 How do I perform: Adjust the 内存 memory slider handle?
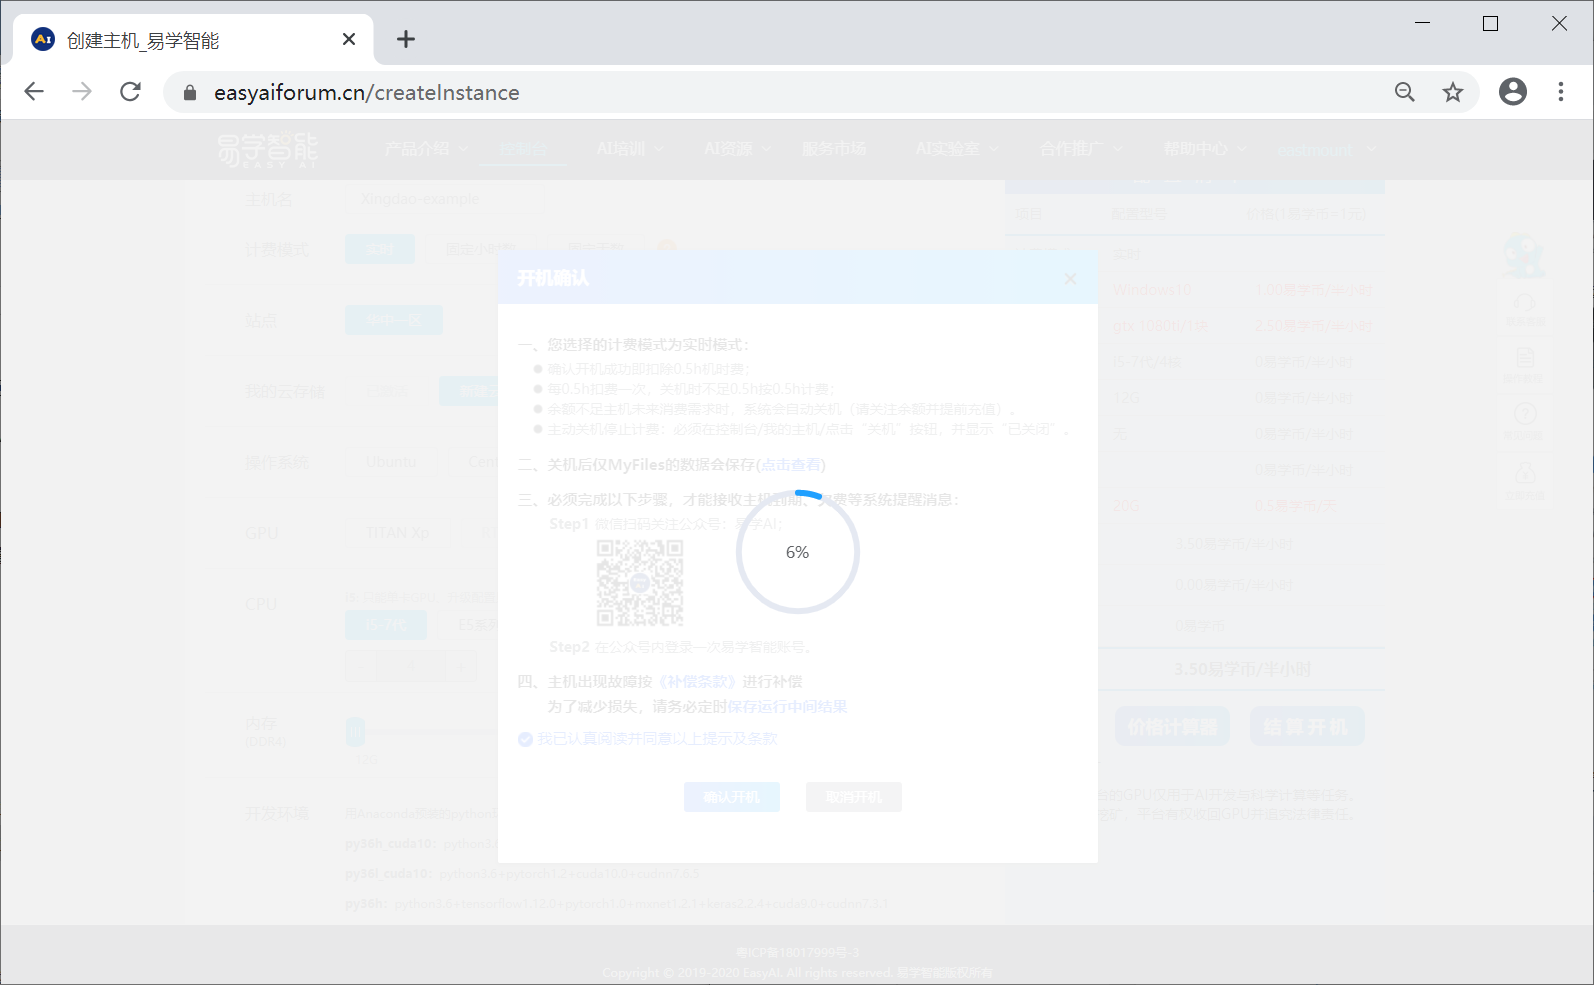(x=356, y=733)
